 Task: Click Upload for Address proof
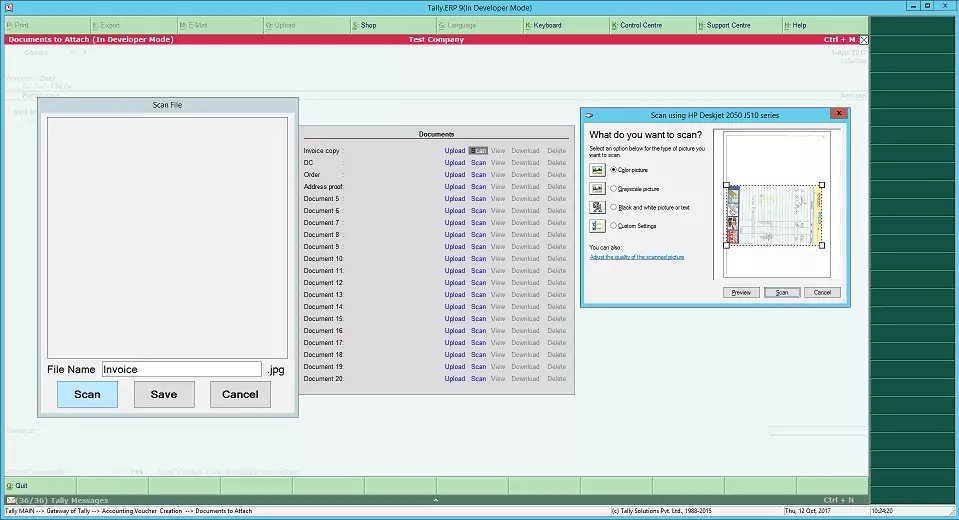point(454,187)
